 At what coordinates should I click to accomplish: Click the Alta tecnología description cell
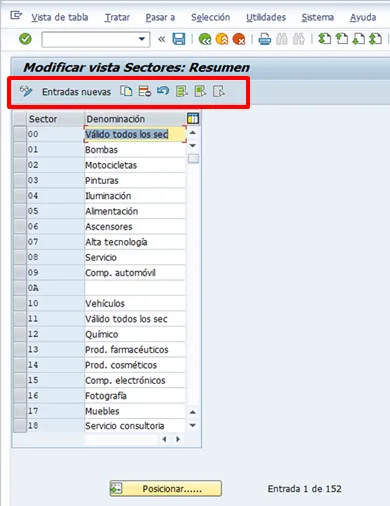(135, 242)
